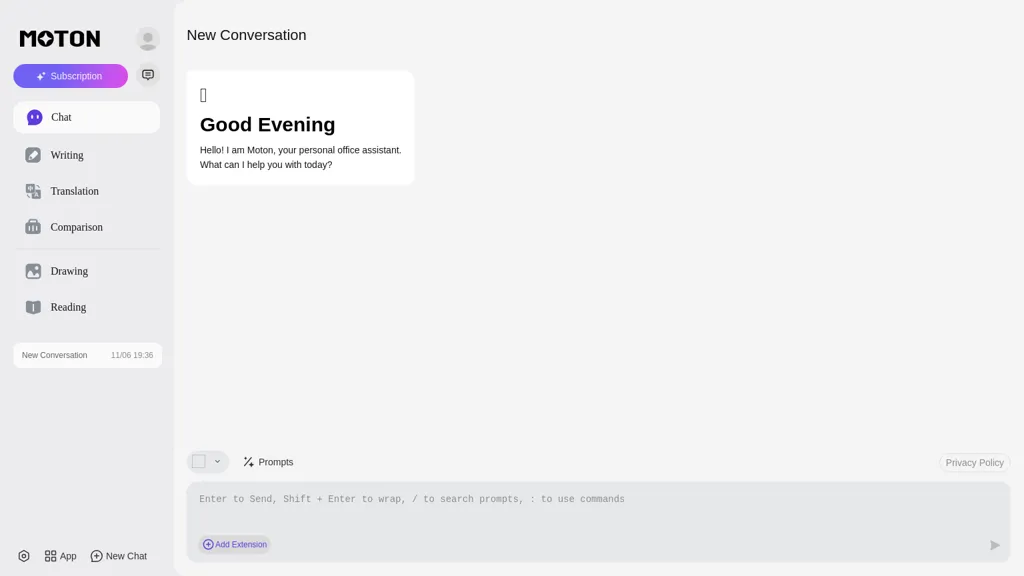1024x576 pixels.
Task: Click the feedback message icon beside Subscription
Action: [x=148, y=75]
